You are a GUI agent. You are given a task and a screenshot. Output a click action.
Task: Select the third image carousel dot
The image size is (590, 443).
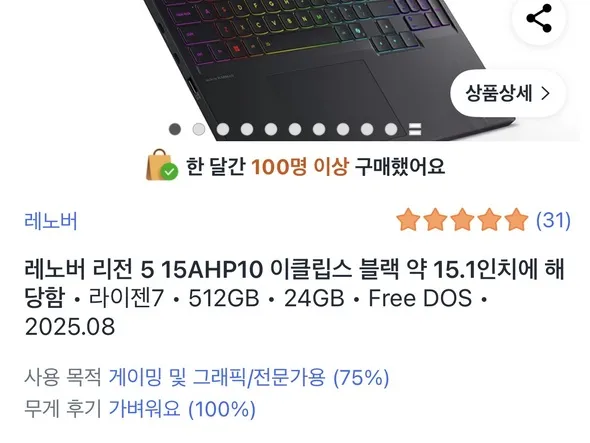(x=223, y=129)
